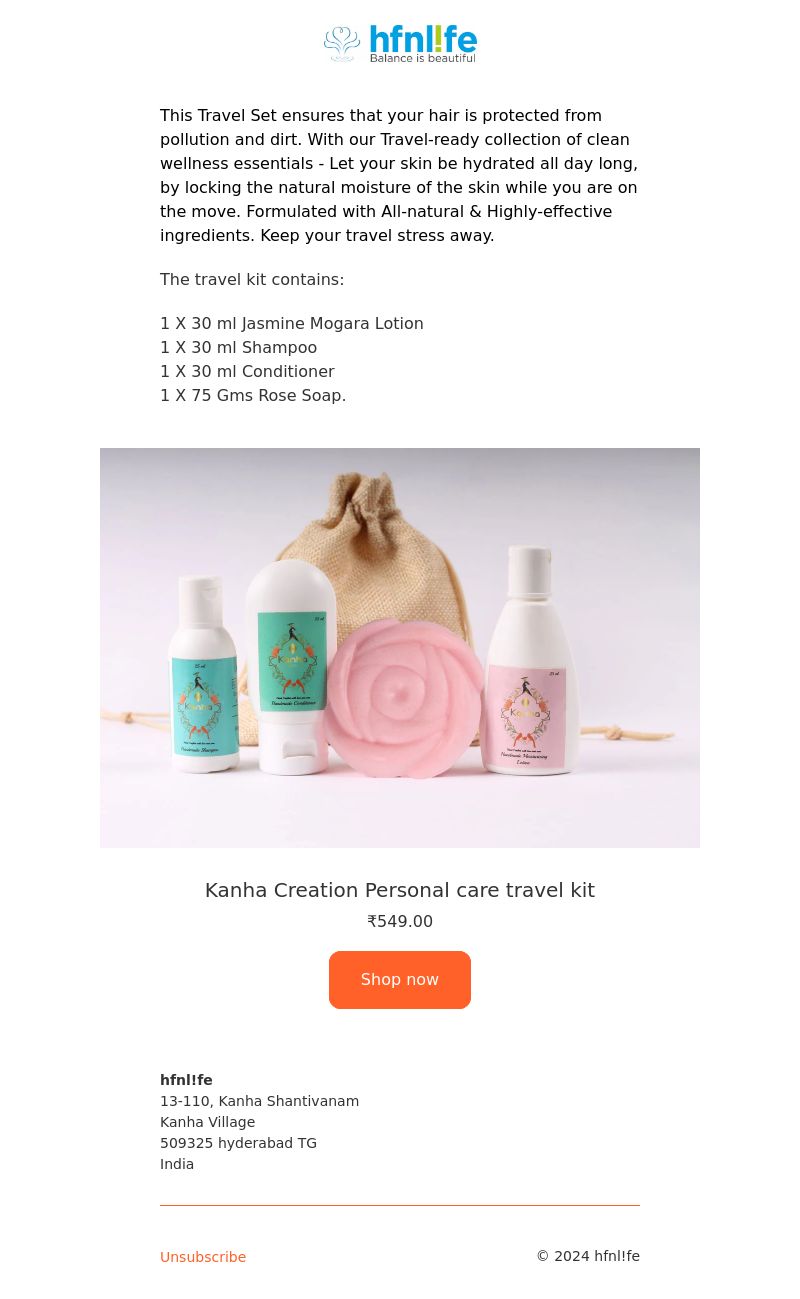
Task: Click 'The travel kit contains:' text
Action: (252, 280)
